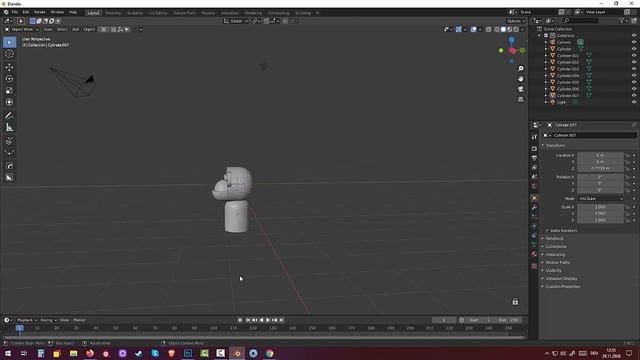
Task: Click the outliner search field
Action: tap(581, 20)
